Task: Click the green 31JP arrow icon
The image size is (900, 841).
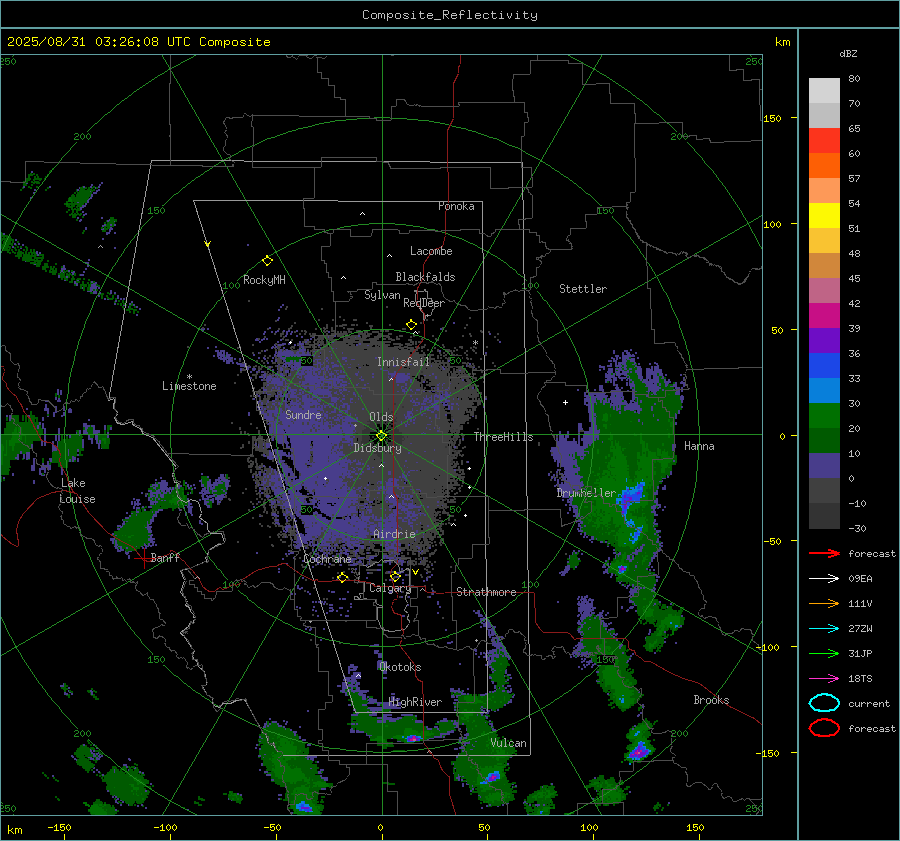Action: click(824, 653)
